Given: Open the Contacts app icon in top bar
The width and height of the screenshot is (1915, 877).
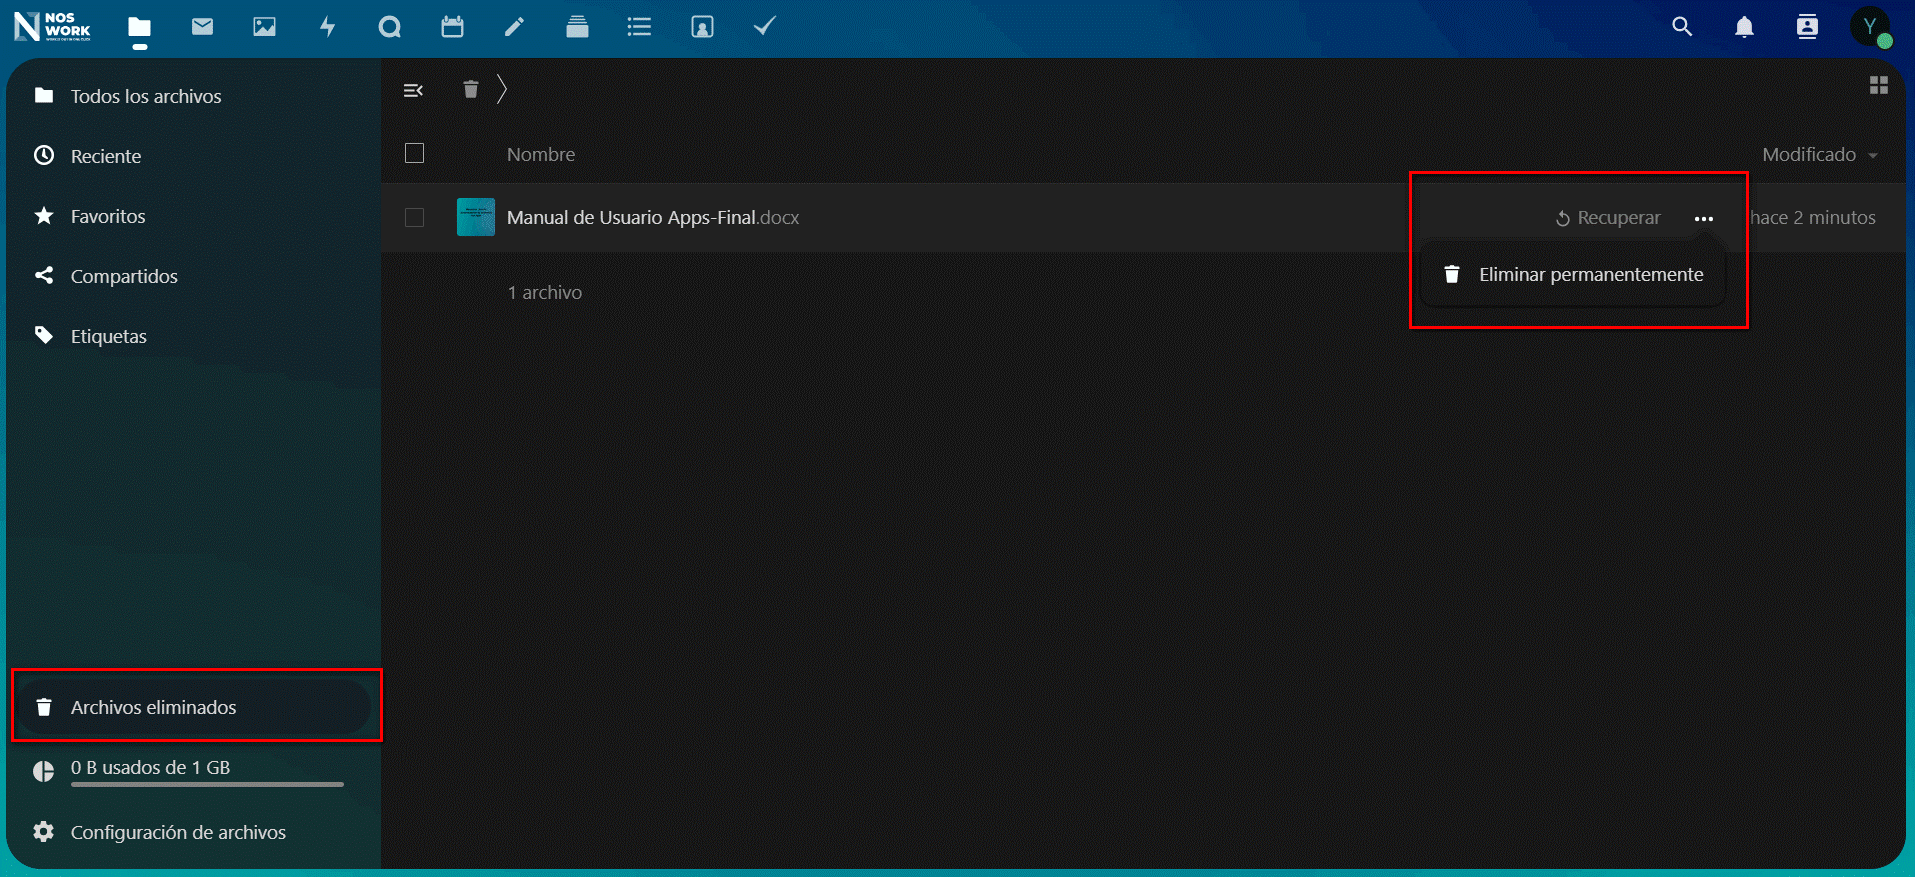Looking at the screenshot, I should [x=702, y=27].
